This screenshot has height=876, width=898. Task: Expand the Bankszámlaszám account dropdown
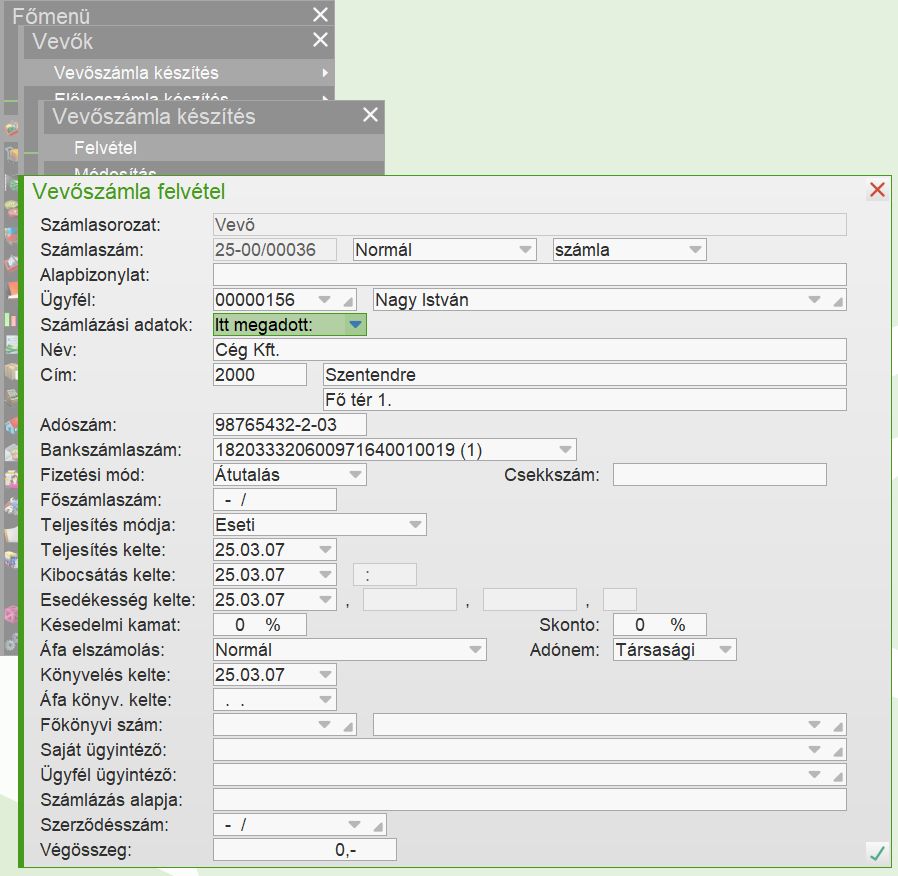point(564,450)
